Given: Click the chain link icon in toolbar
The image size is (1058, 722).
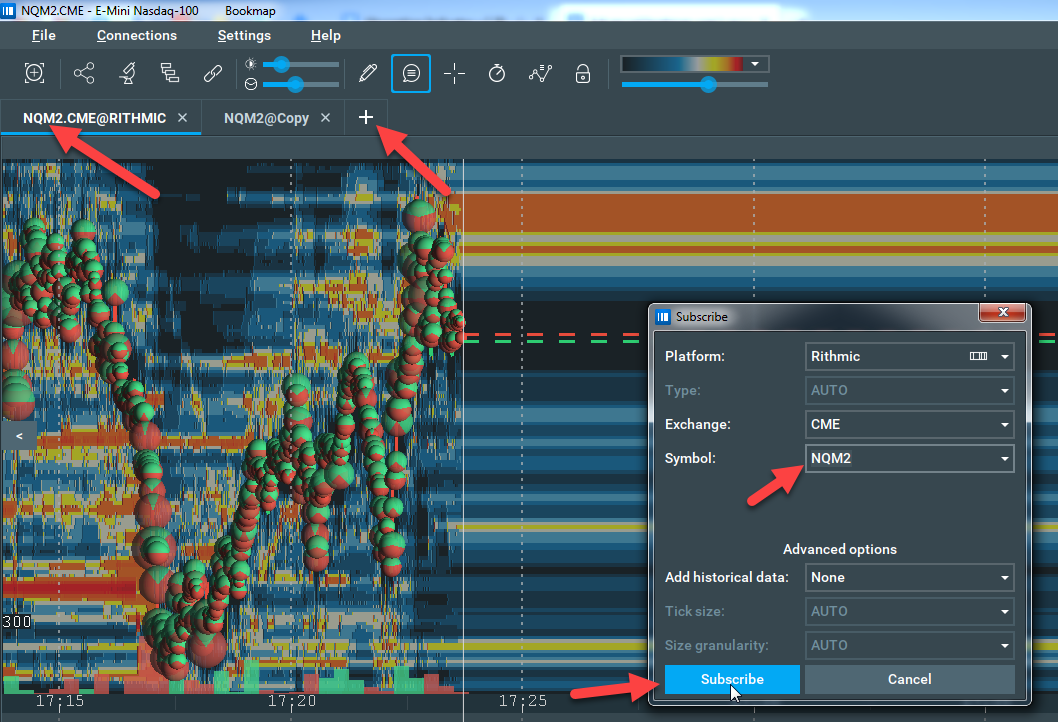Looking at the screenshot, I should (213, 73).
